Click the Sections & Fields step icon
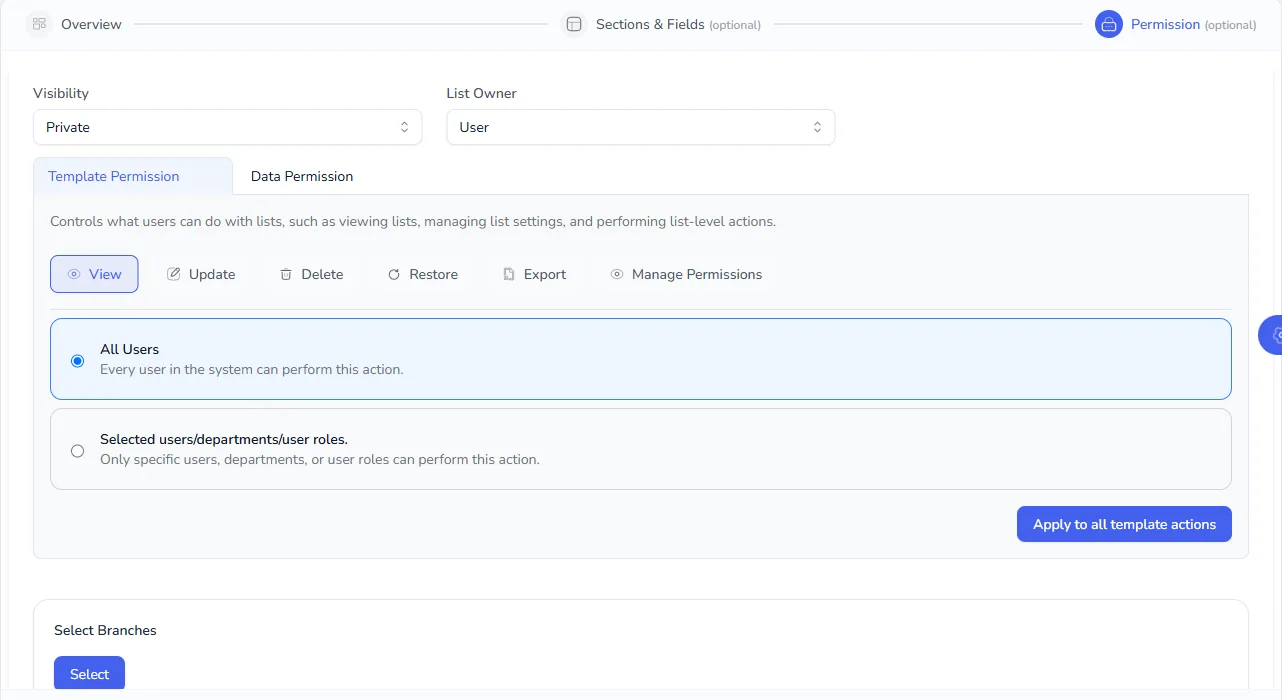The height and width of the screenshot is (700, 1282). click(x=574, y=24)
